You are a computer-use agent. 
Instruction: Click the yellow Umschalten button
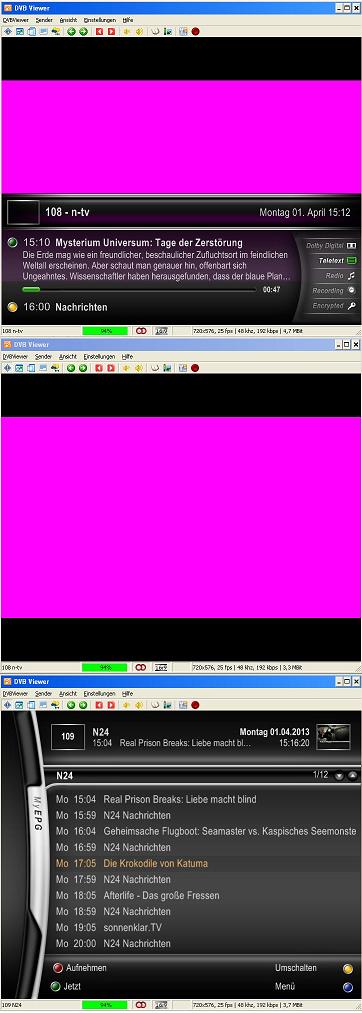pyautogui.click(x=348, y=968)
